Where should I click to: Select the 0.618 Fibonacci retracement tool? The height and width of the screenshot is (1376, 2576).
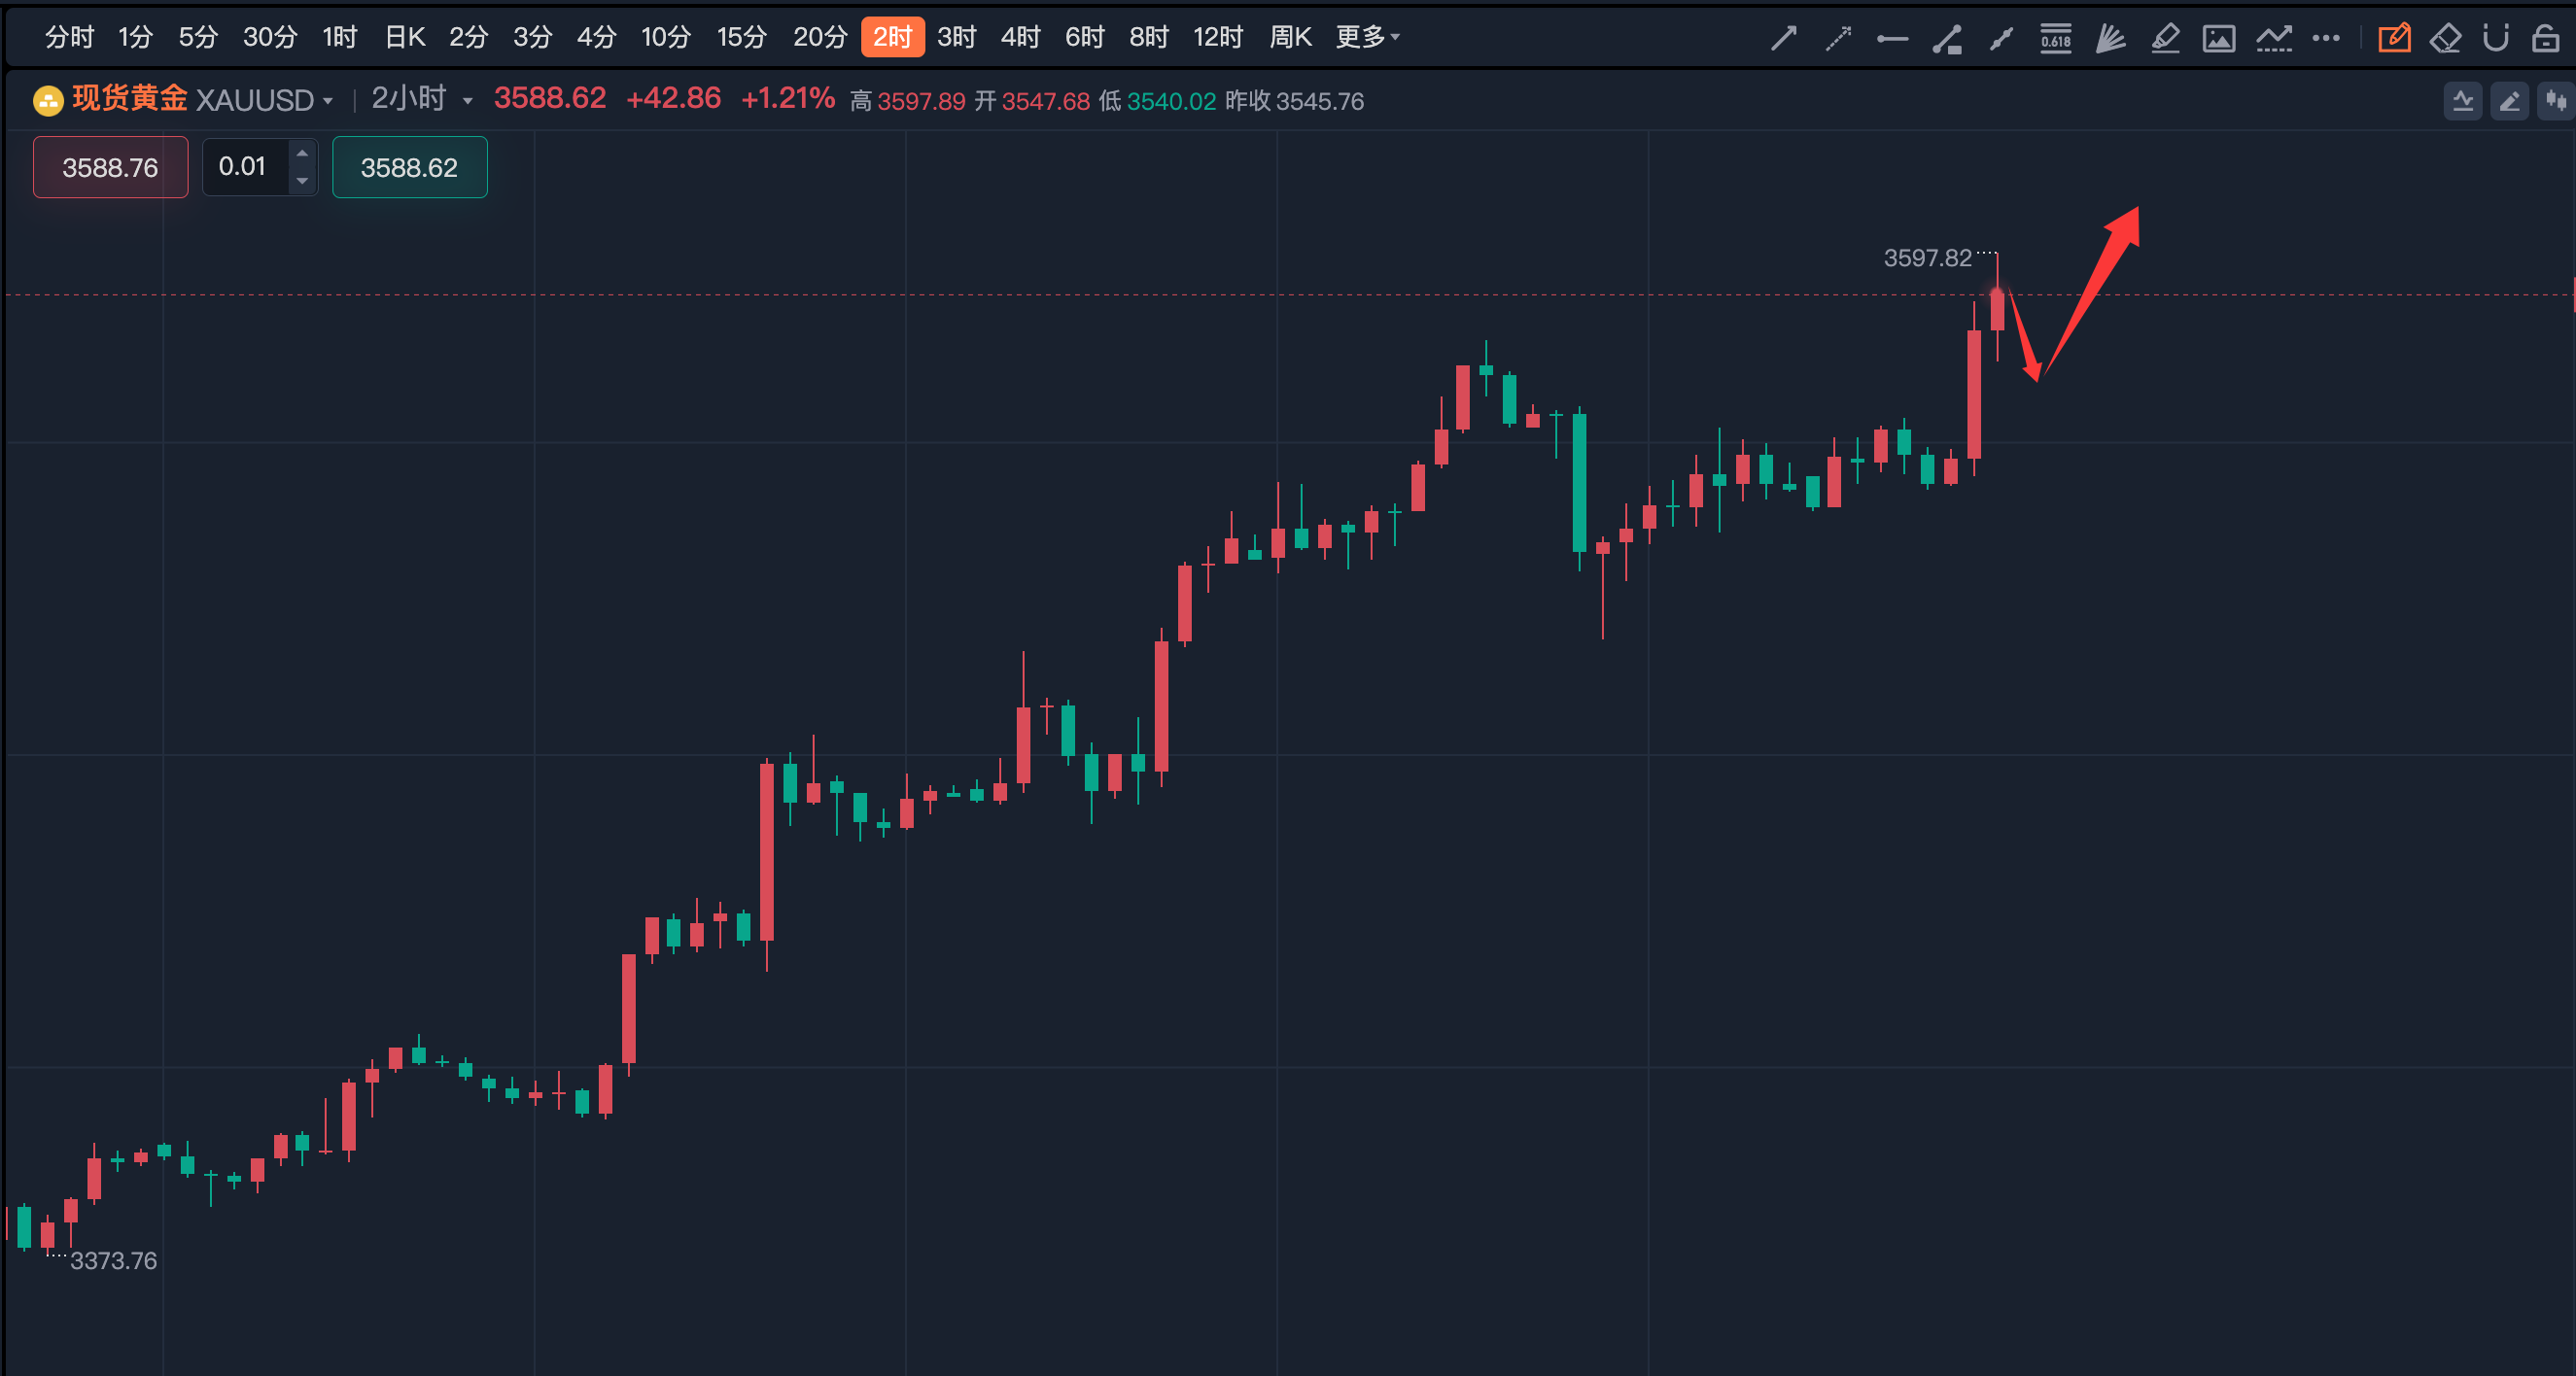[x=2056, y=38]
